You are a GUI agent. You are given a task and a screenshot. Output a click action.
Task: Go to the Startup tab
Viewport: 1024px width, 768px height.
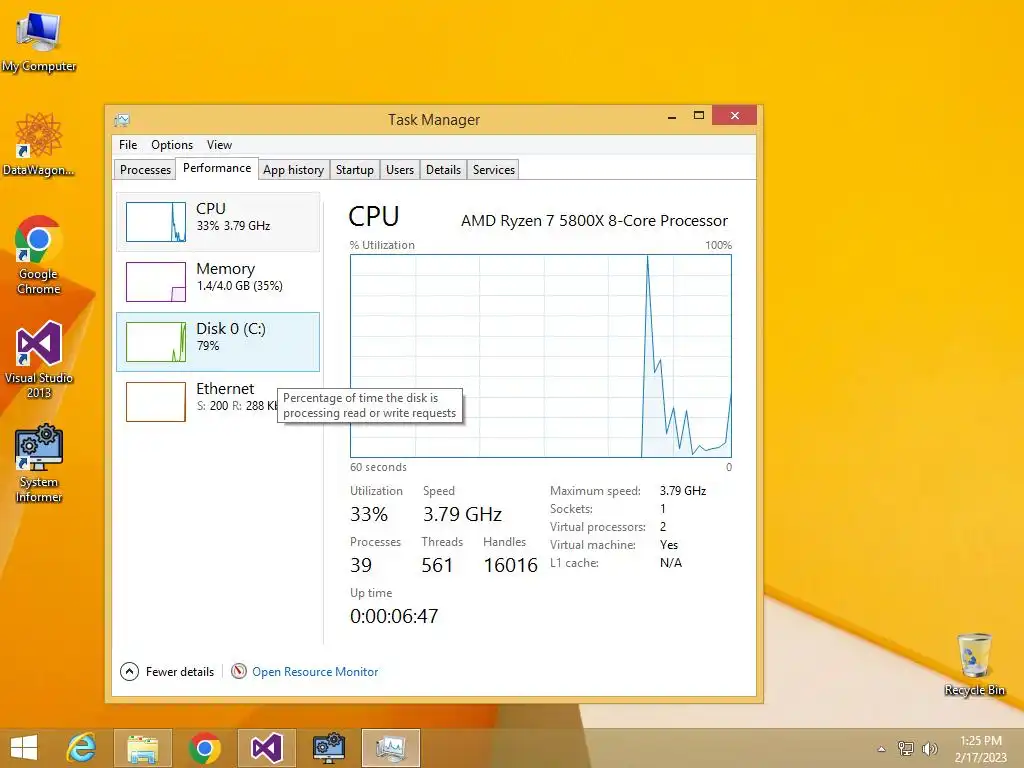[355, 170]
